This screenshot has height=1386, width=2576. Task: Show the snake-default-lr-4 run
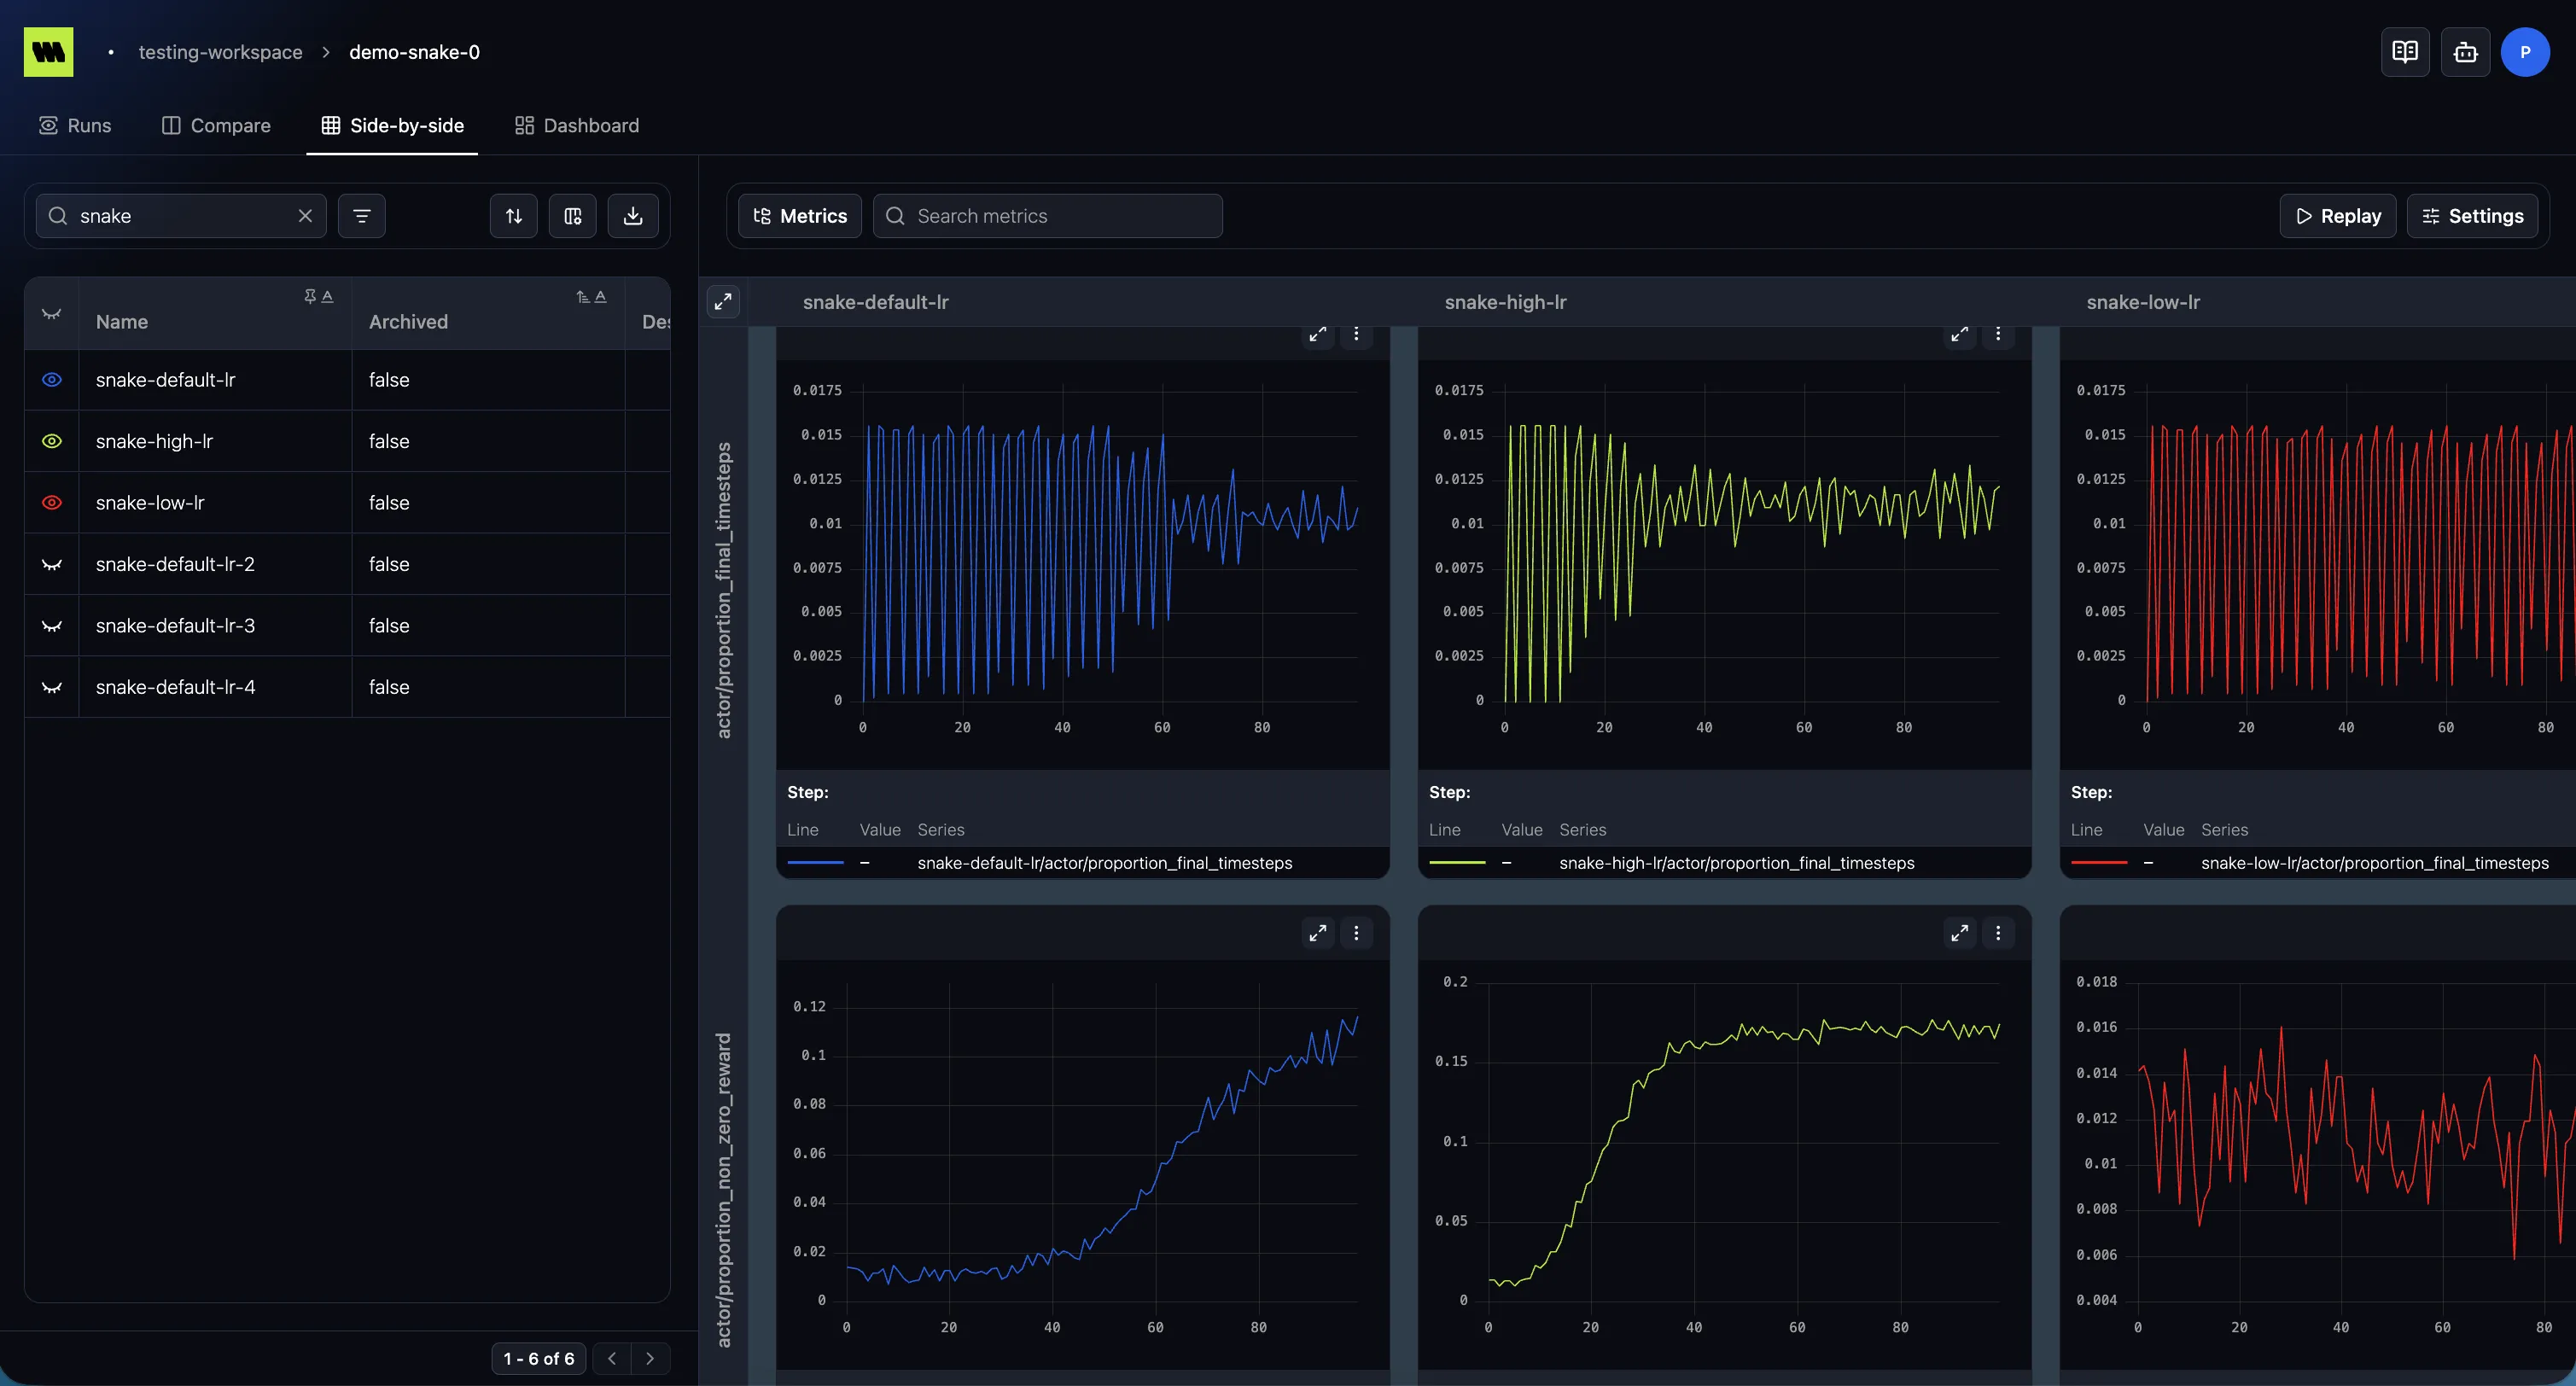tap(52, 687)
